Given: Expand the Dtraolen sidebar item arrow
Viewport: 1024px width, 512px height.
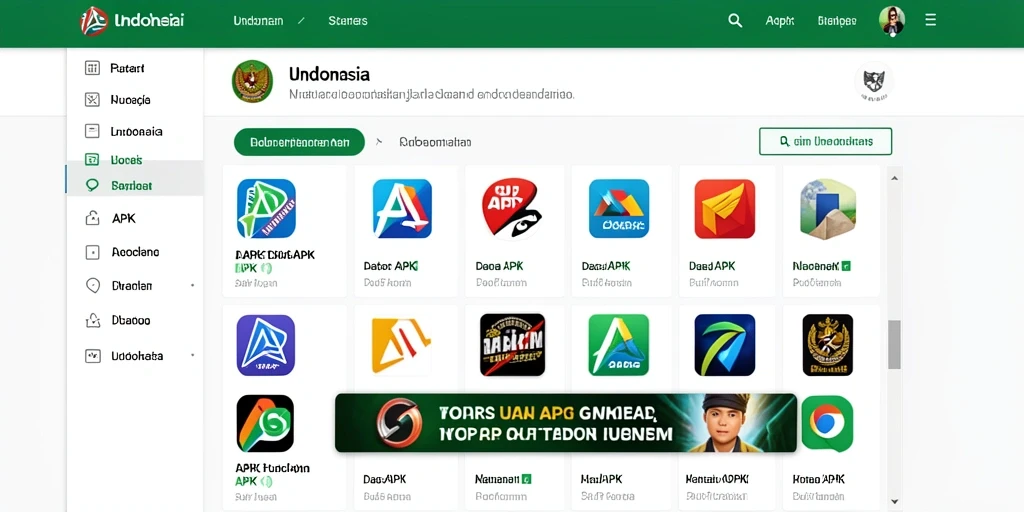Looking at the screenshot, I should coord(192,285).
